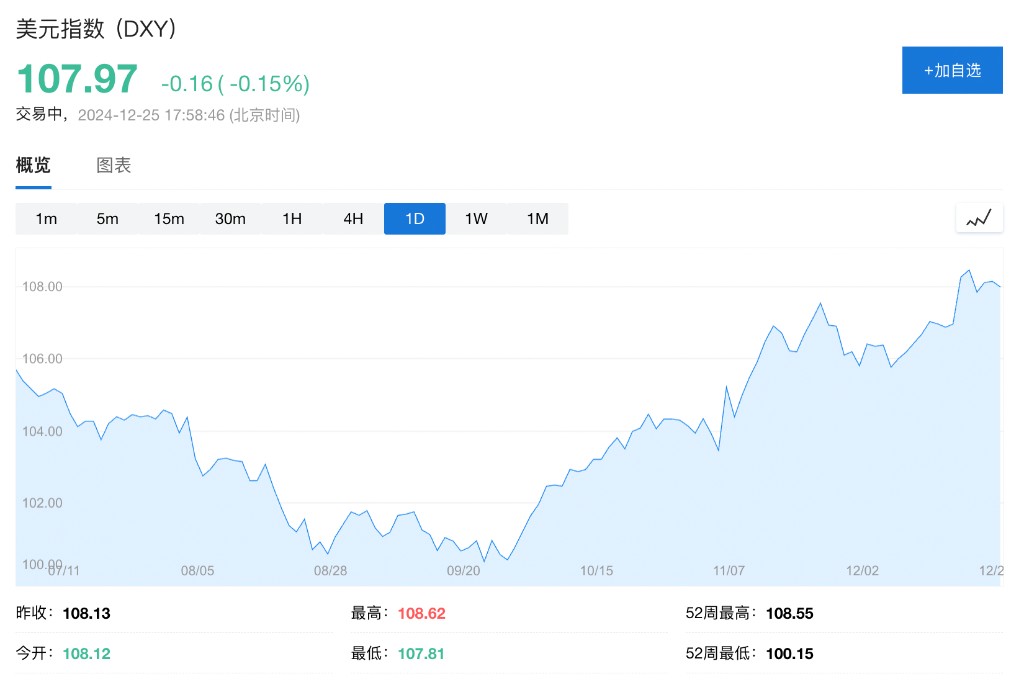
Task: Open the chart type line icon
Action: (979, 218)
